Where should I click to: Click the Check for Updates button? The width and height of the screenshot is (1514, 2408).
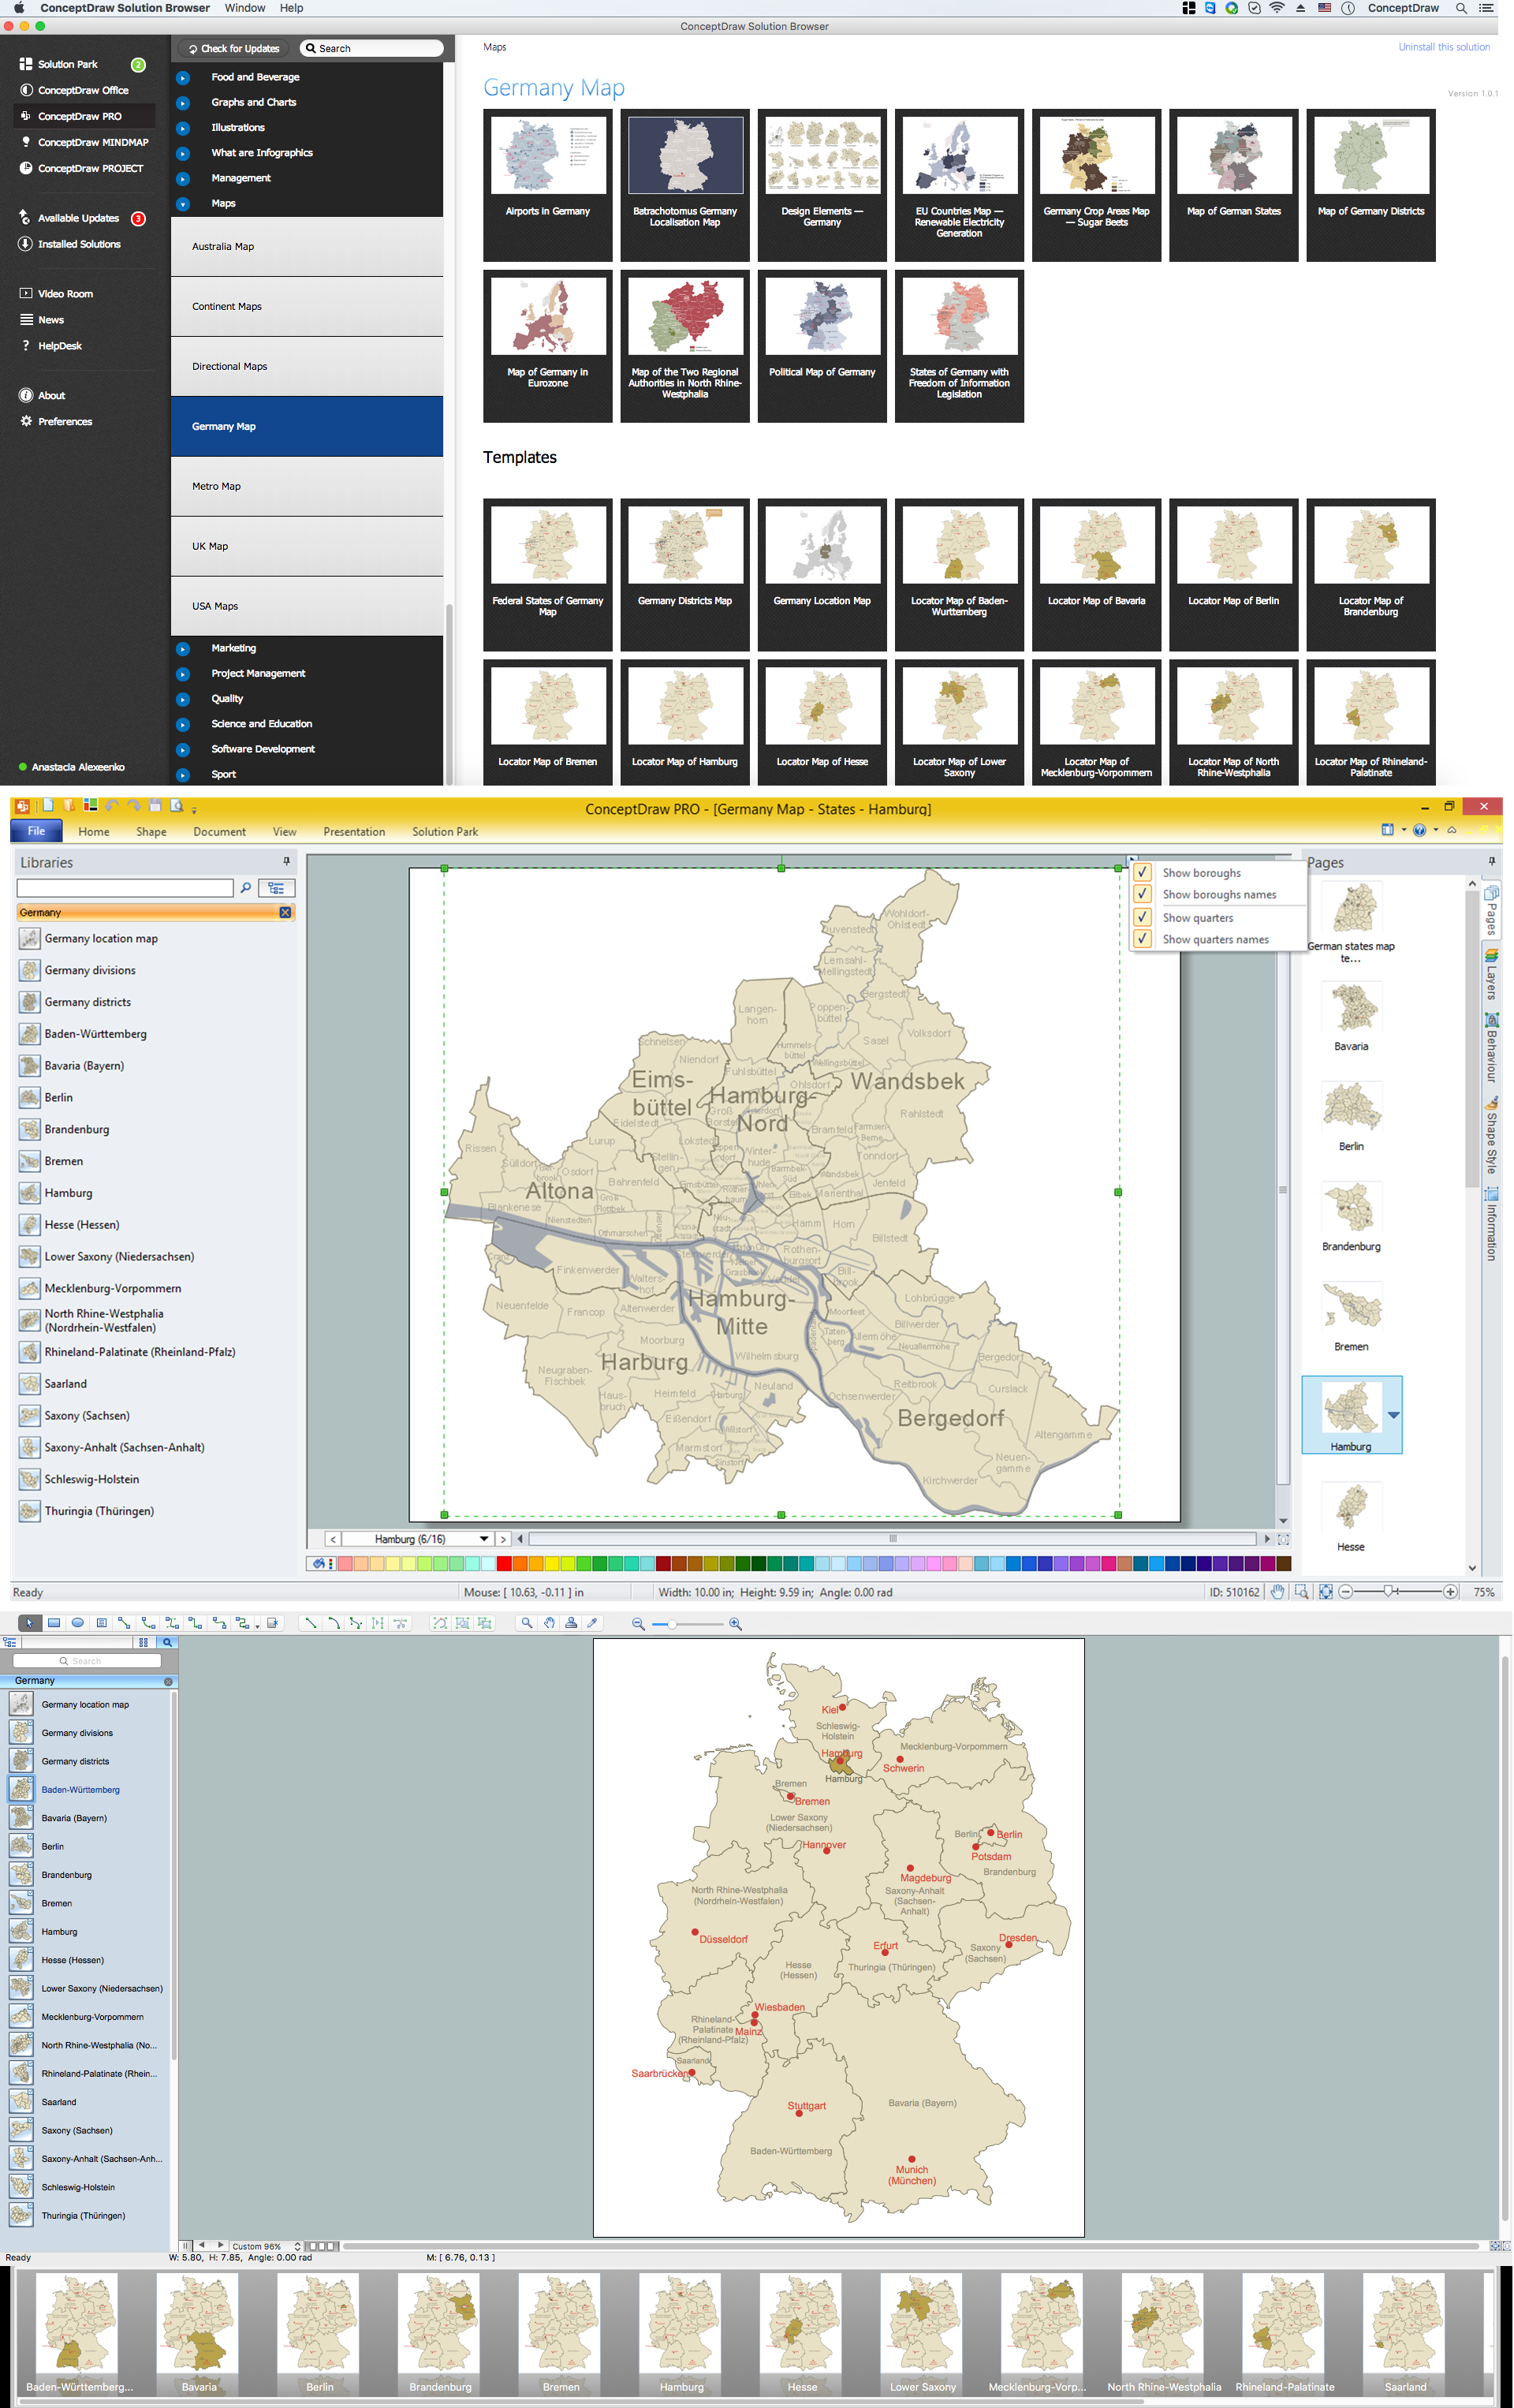[x=234, y=48]
